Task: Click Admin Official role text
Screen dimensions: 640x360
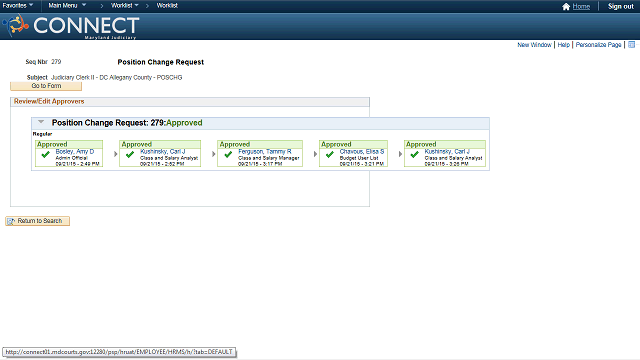Action: click(x=71, y=158)
